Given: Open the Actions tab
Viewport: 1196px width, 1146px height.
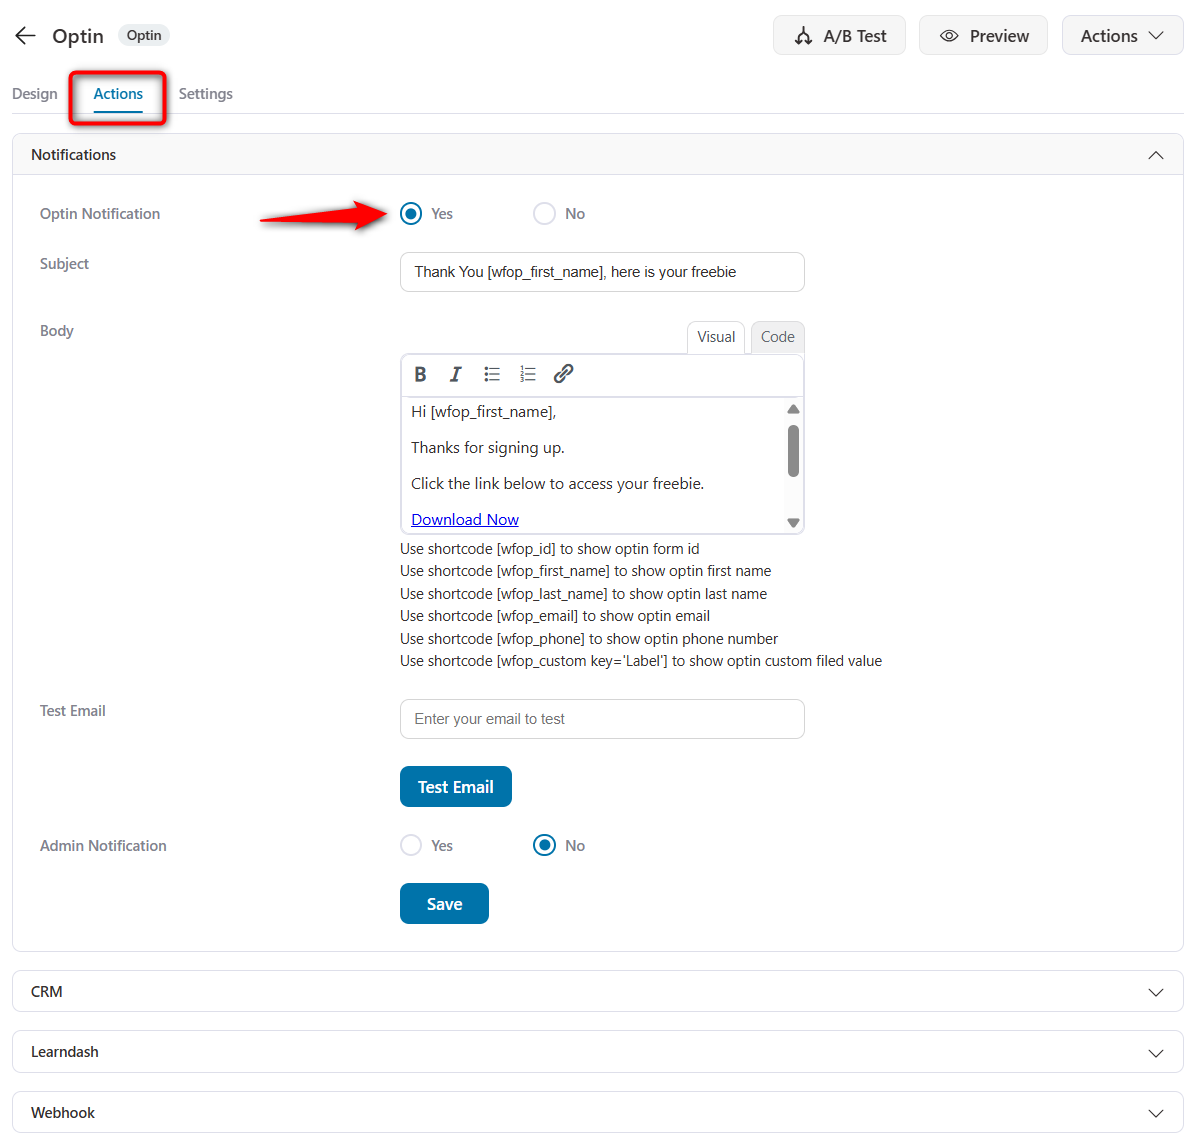Looking at the screenshot, I should coord(118,94).
